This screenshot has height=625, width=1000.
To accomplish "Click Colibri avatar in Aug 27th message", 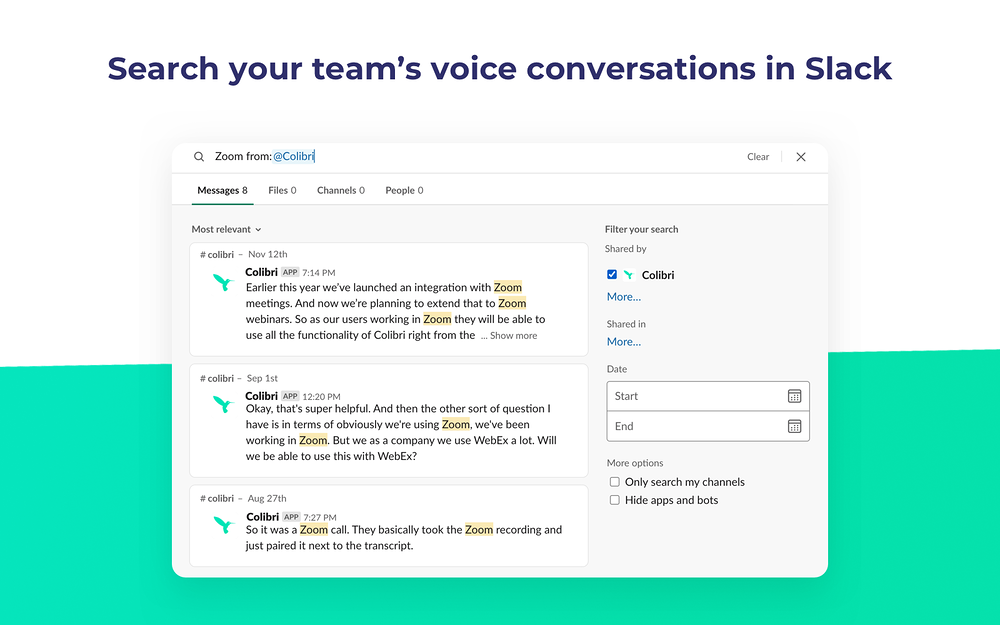I will (223, 524).
